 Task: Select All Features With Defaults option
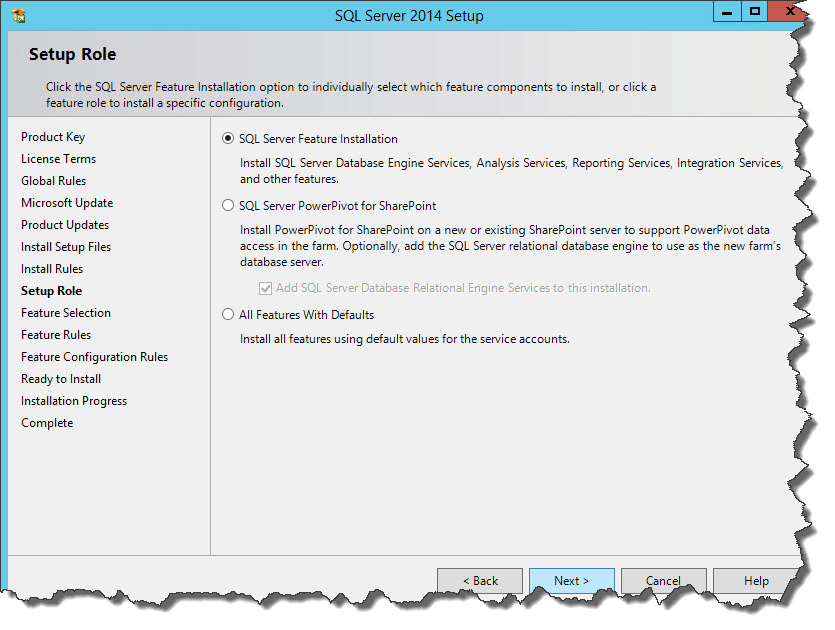(x=228, y=315)
